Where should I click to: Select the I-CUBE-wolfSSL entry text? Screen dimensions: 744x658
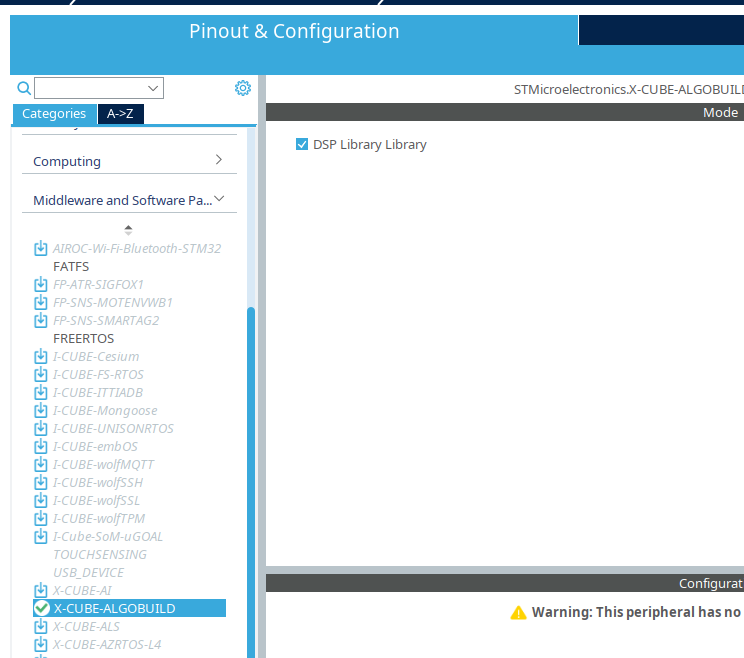pyautogui.click(x=96, y=501)
